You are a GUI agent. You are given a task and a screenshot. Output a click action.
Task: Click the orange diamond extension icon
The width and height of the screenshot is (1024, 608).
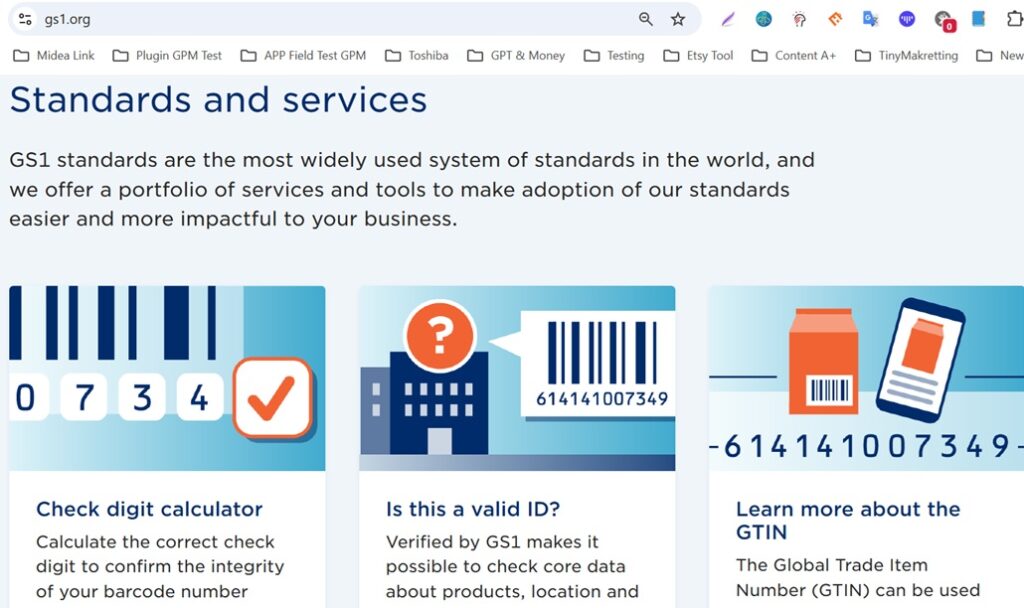[835, 19]
